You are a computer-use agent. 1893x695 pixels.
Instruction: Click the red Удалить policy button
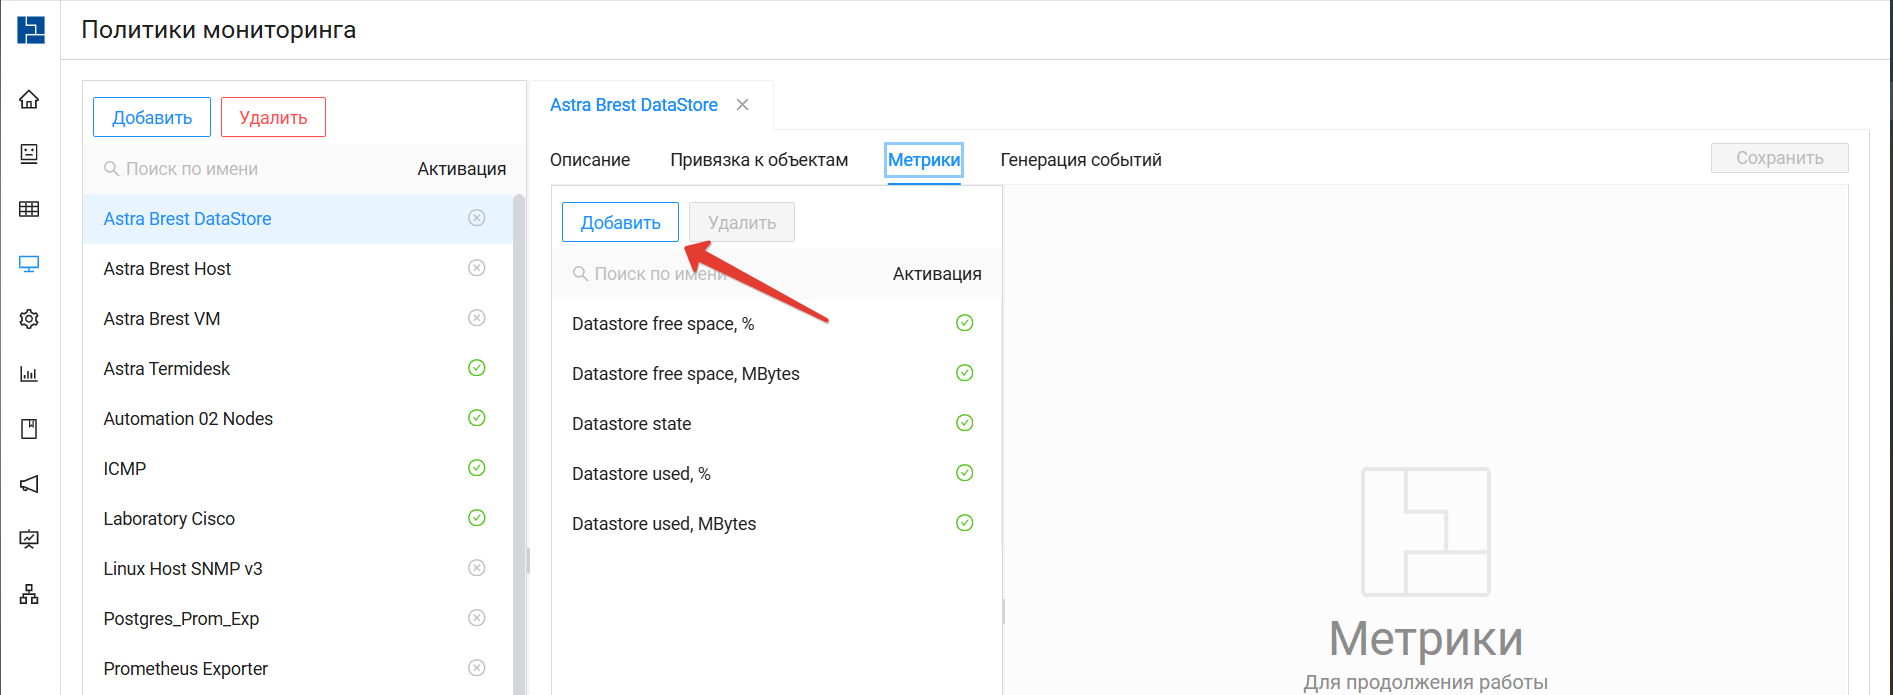273,117
